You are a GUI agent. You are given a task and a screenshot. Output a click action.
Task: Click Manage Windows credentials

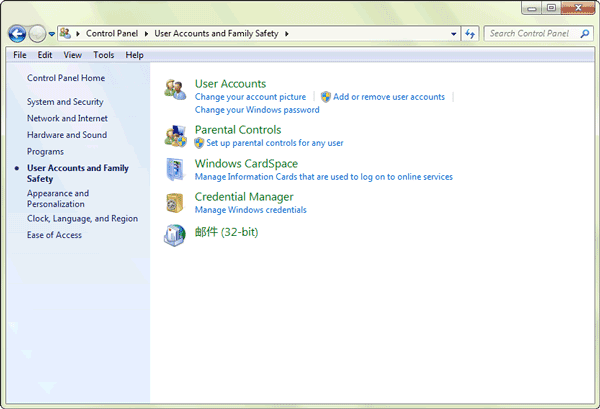pyautogui.click(x=251, y=210)
